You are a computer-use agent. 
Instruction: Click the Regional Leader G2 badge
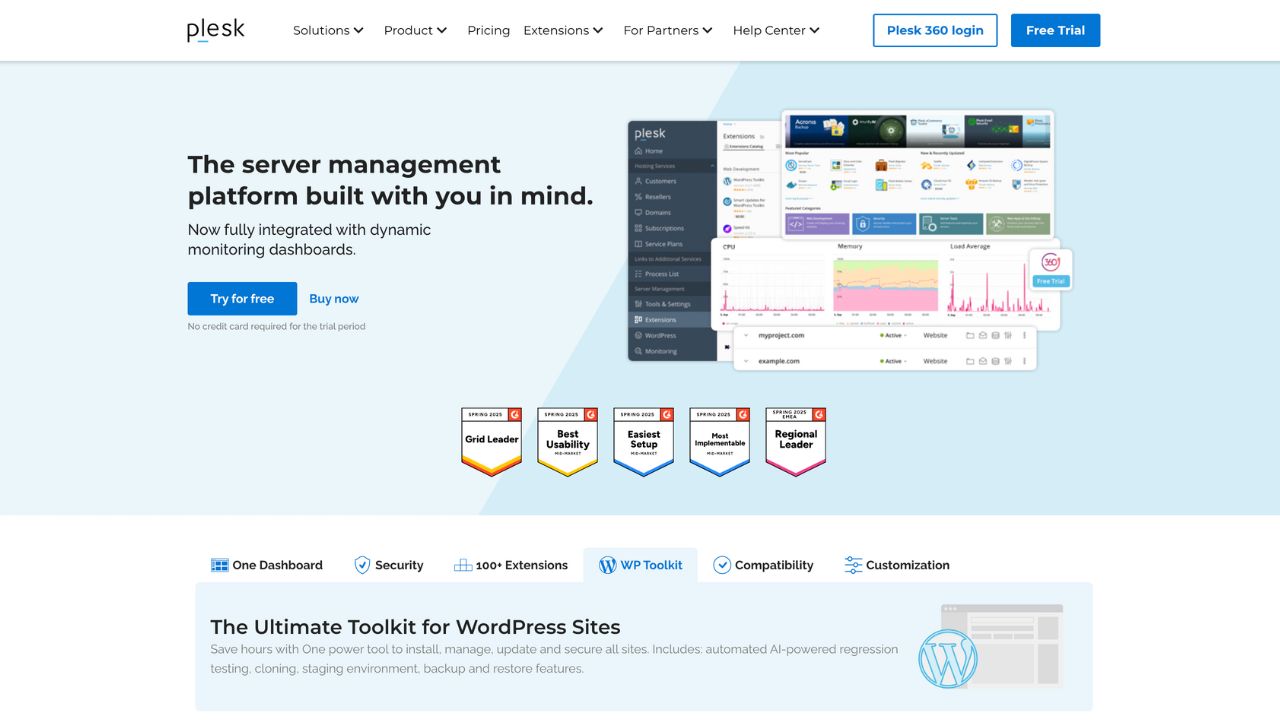(796, 441)
